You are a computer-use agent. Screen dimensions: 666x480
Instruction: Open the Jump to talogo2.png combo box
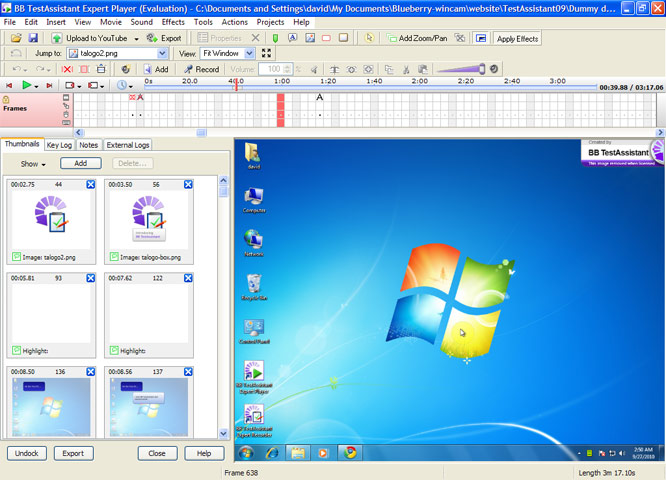click(162, 53)
